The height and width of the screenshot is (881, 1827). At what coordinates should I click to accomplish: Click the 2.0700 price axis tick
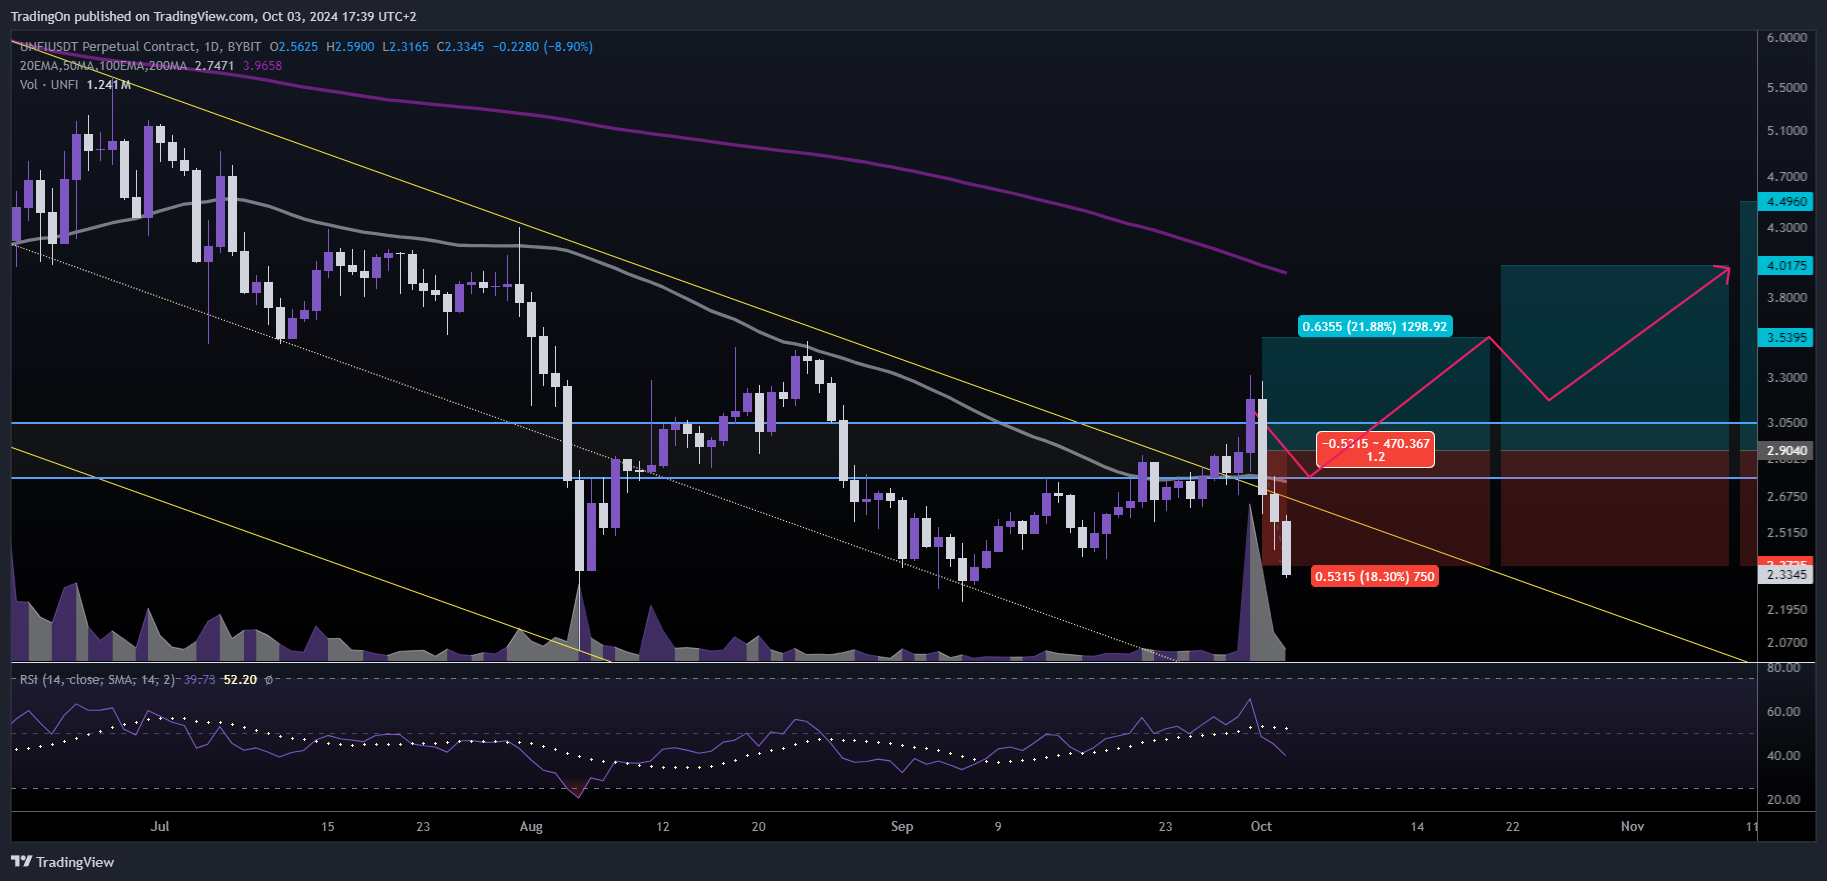coord(1787,643)
